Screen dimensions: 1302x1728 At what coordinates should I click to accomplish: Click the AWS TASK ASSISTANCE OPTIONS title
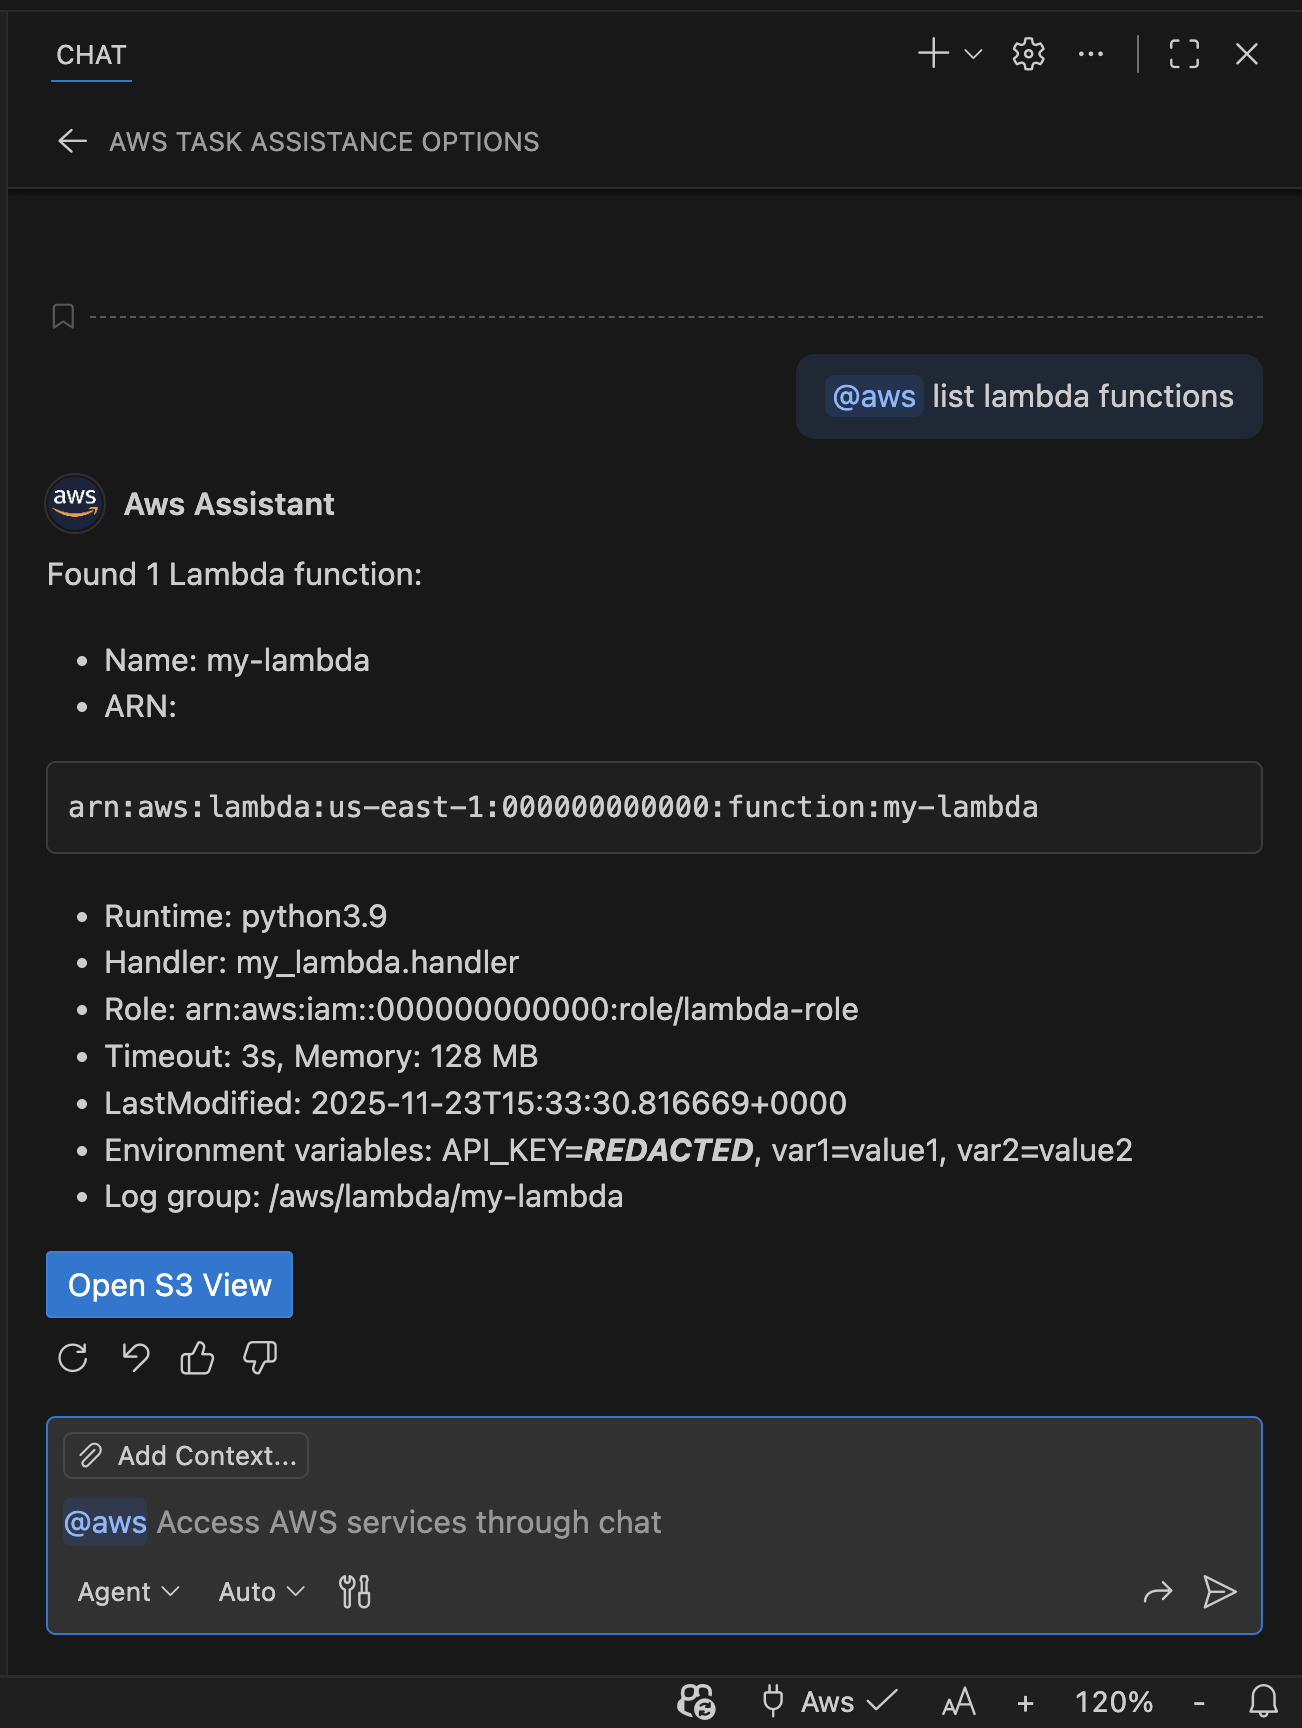[x=324, y=142]
